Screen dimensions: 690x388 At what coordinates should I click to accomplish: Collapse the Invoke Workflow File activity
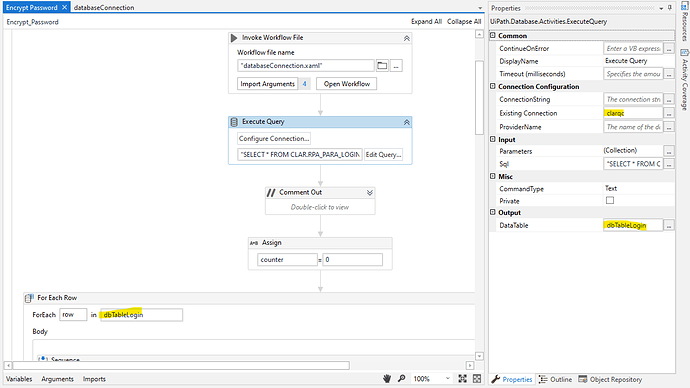[x=407, y=38]
